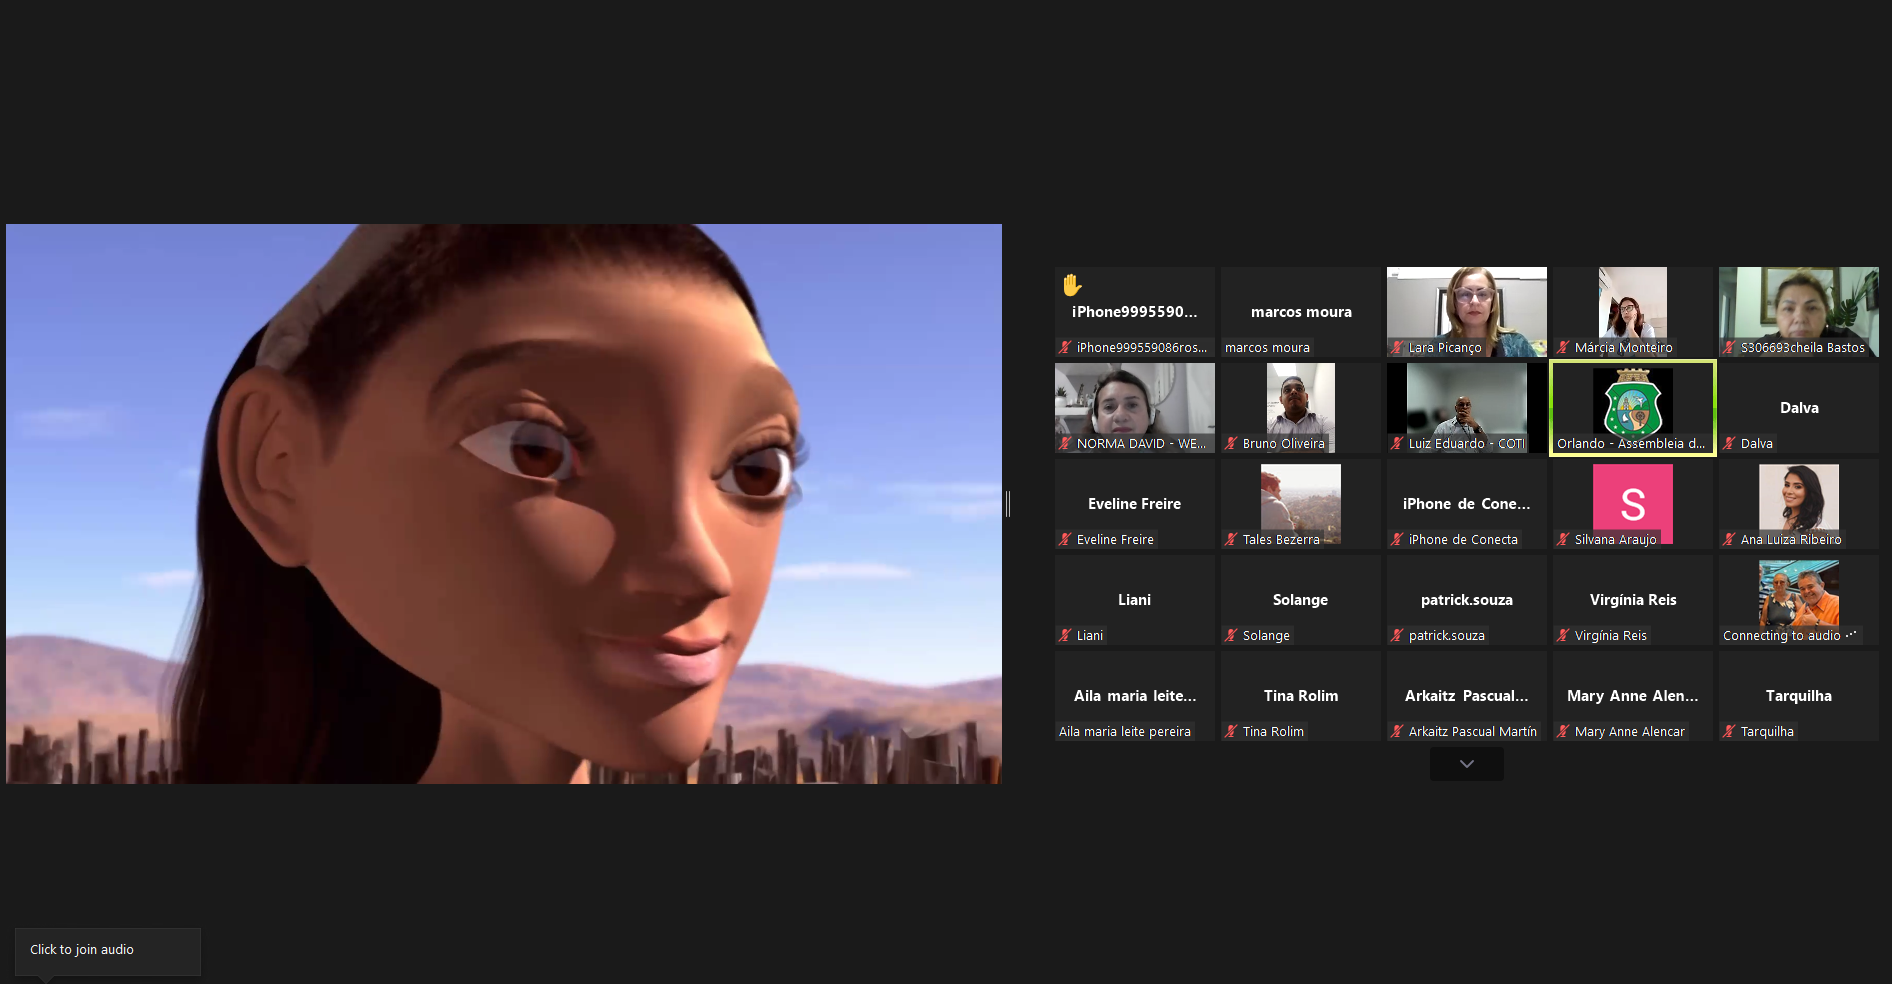Click muted mic icon next to Bruno Oliveira
The image size is (1892, 984).
click(x=1231, y=444)
